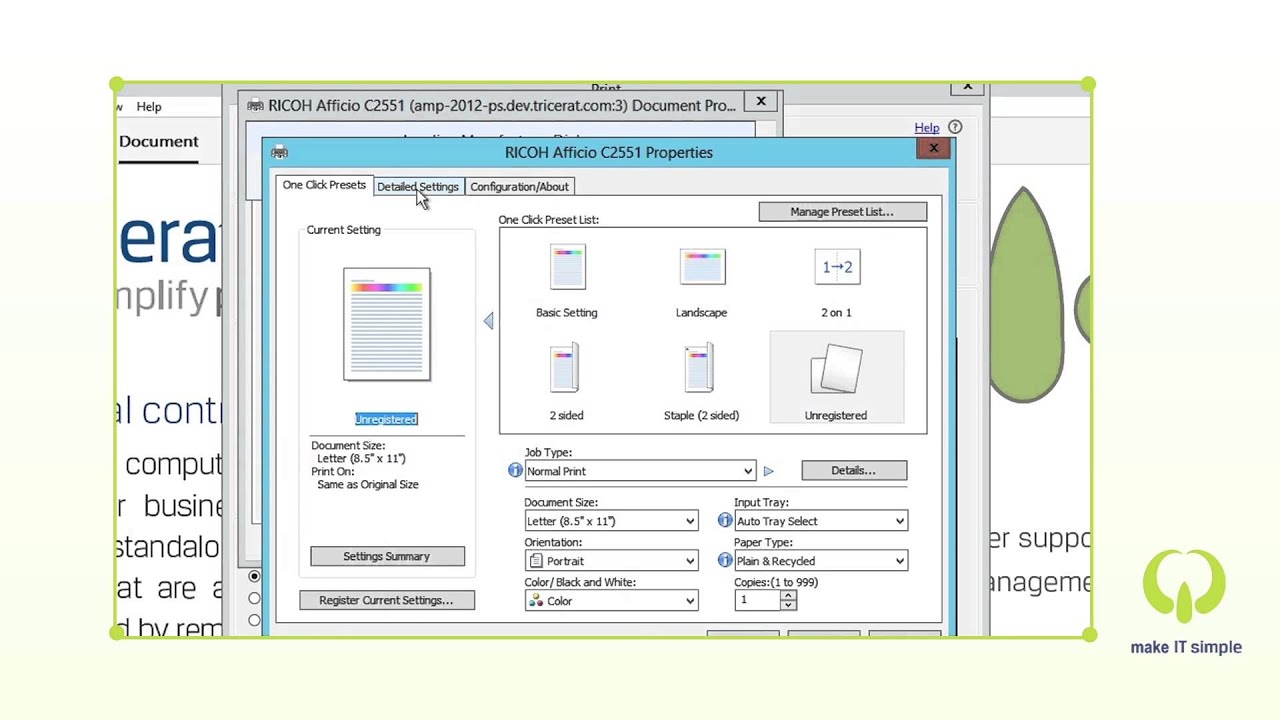Click Register Current Settings button
The width and height of the screenshot is (1280, 720).
click(x=386, y=600)
